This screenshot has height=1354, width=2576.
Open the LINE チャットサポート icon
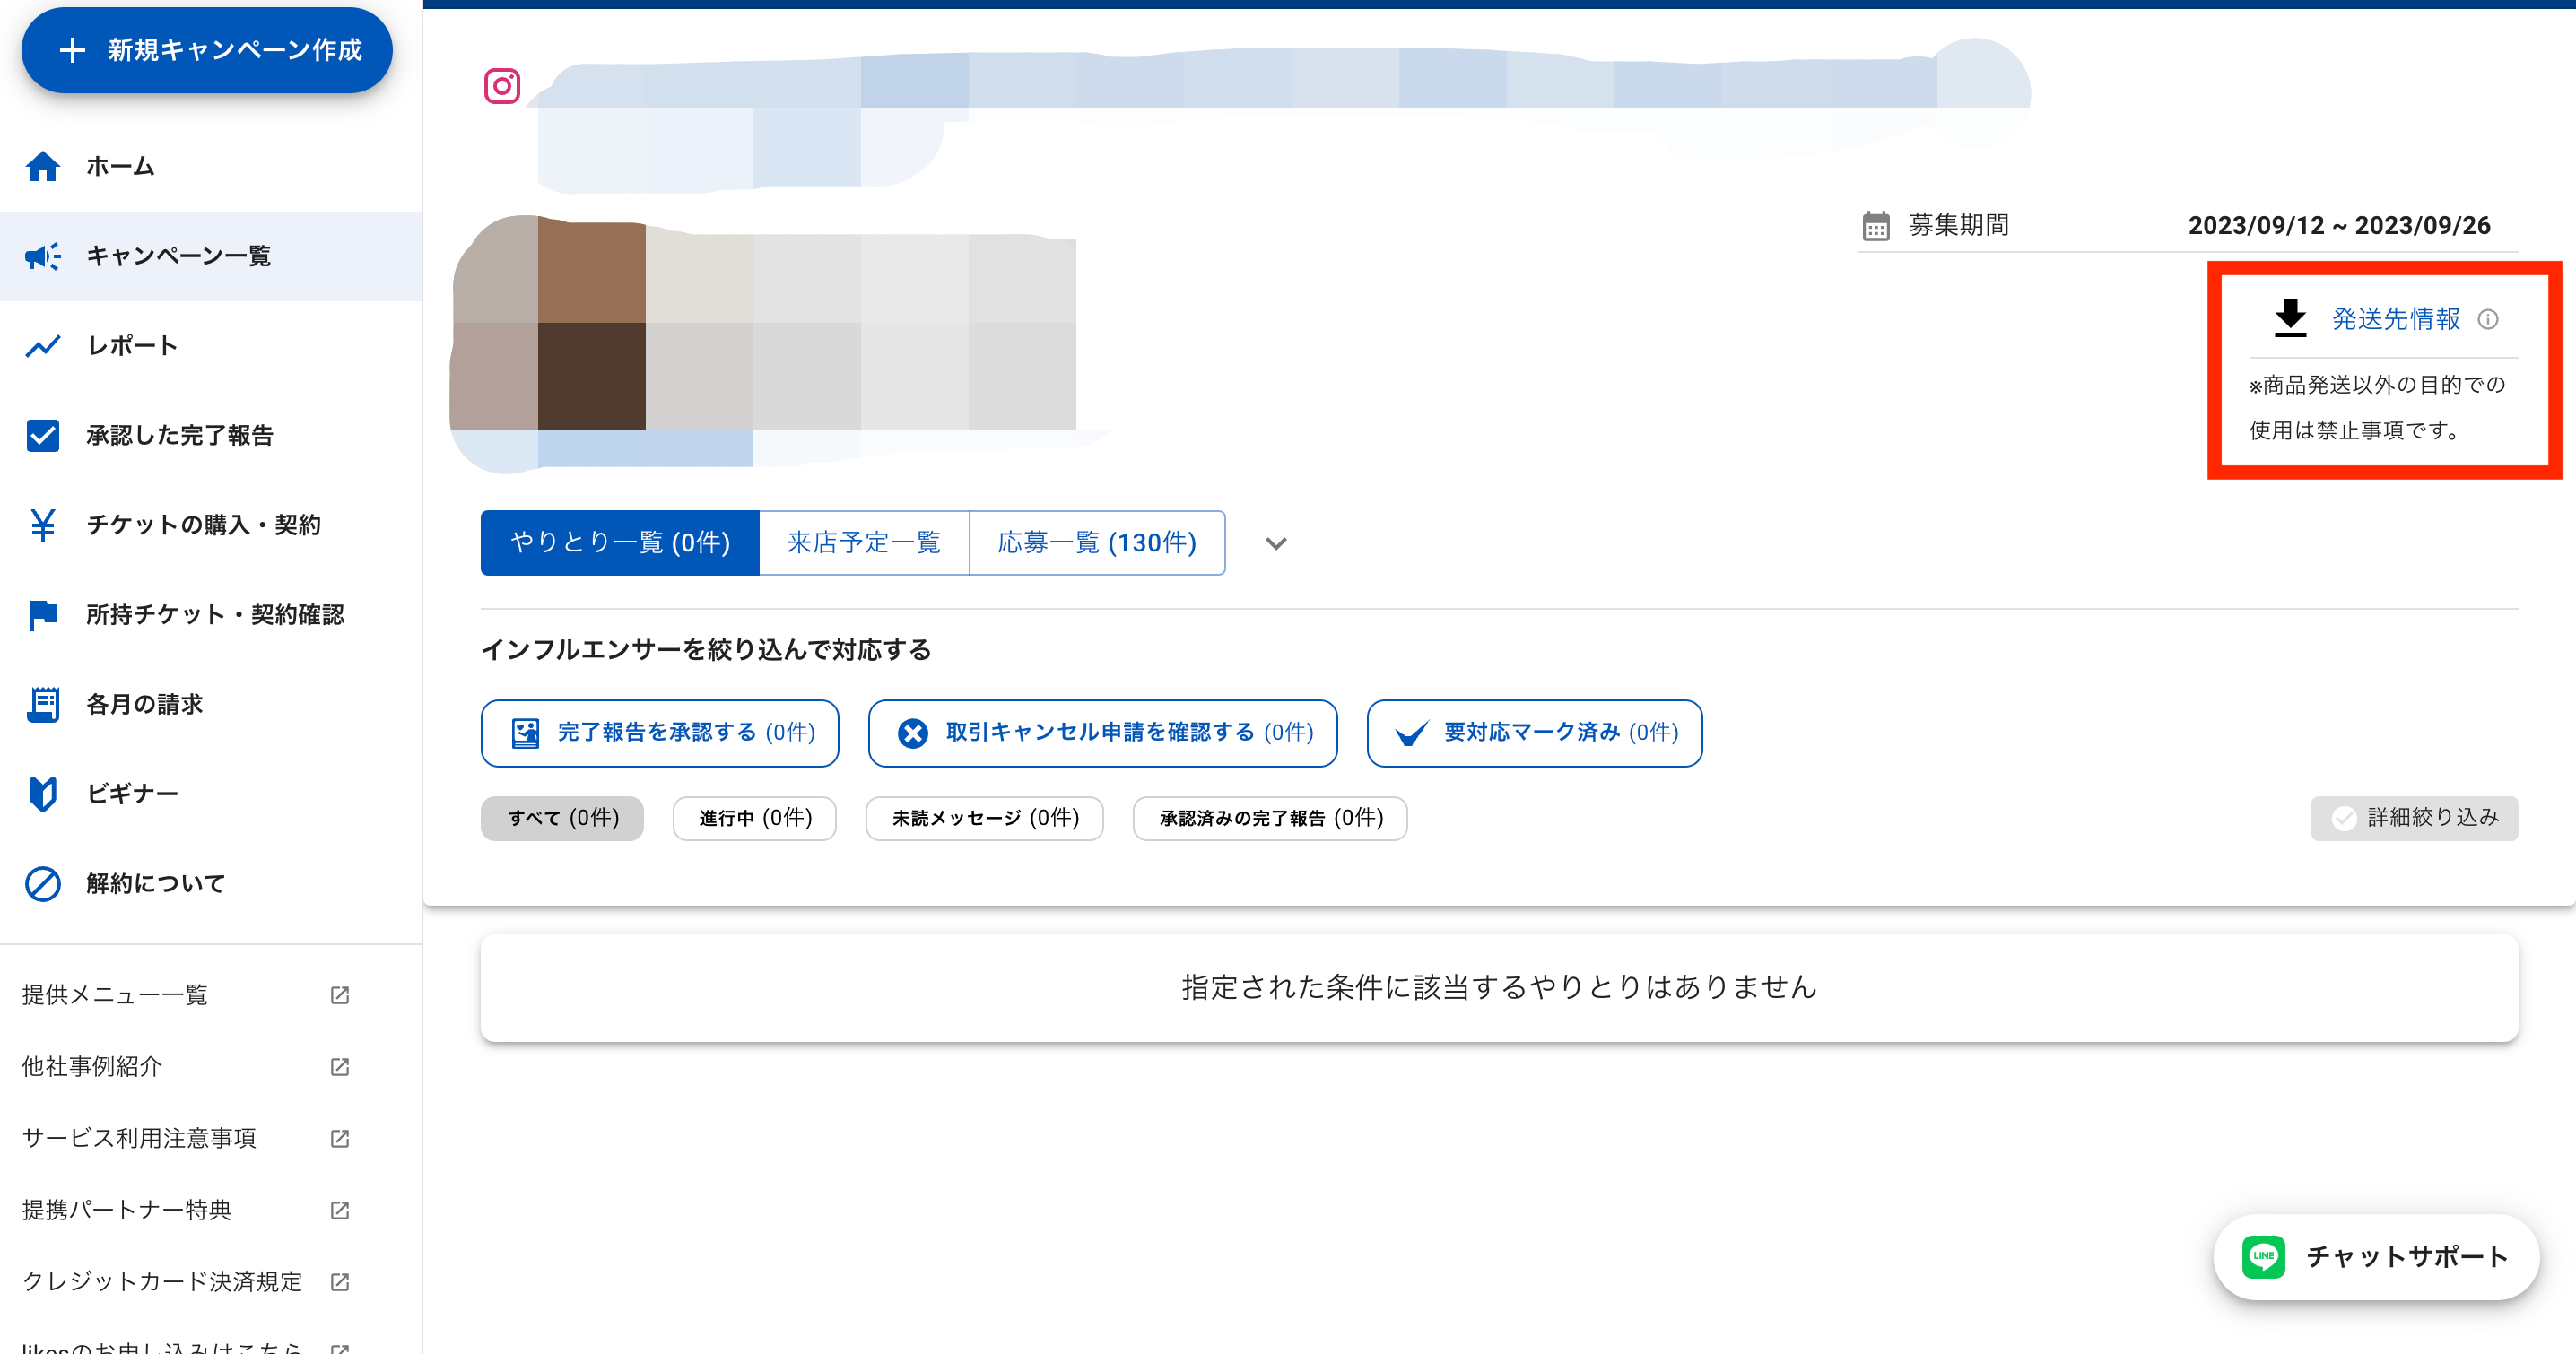[x=2264, y=1257]
